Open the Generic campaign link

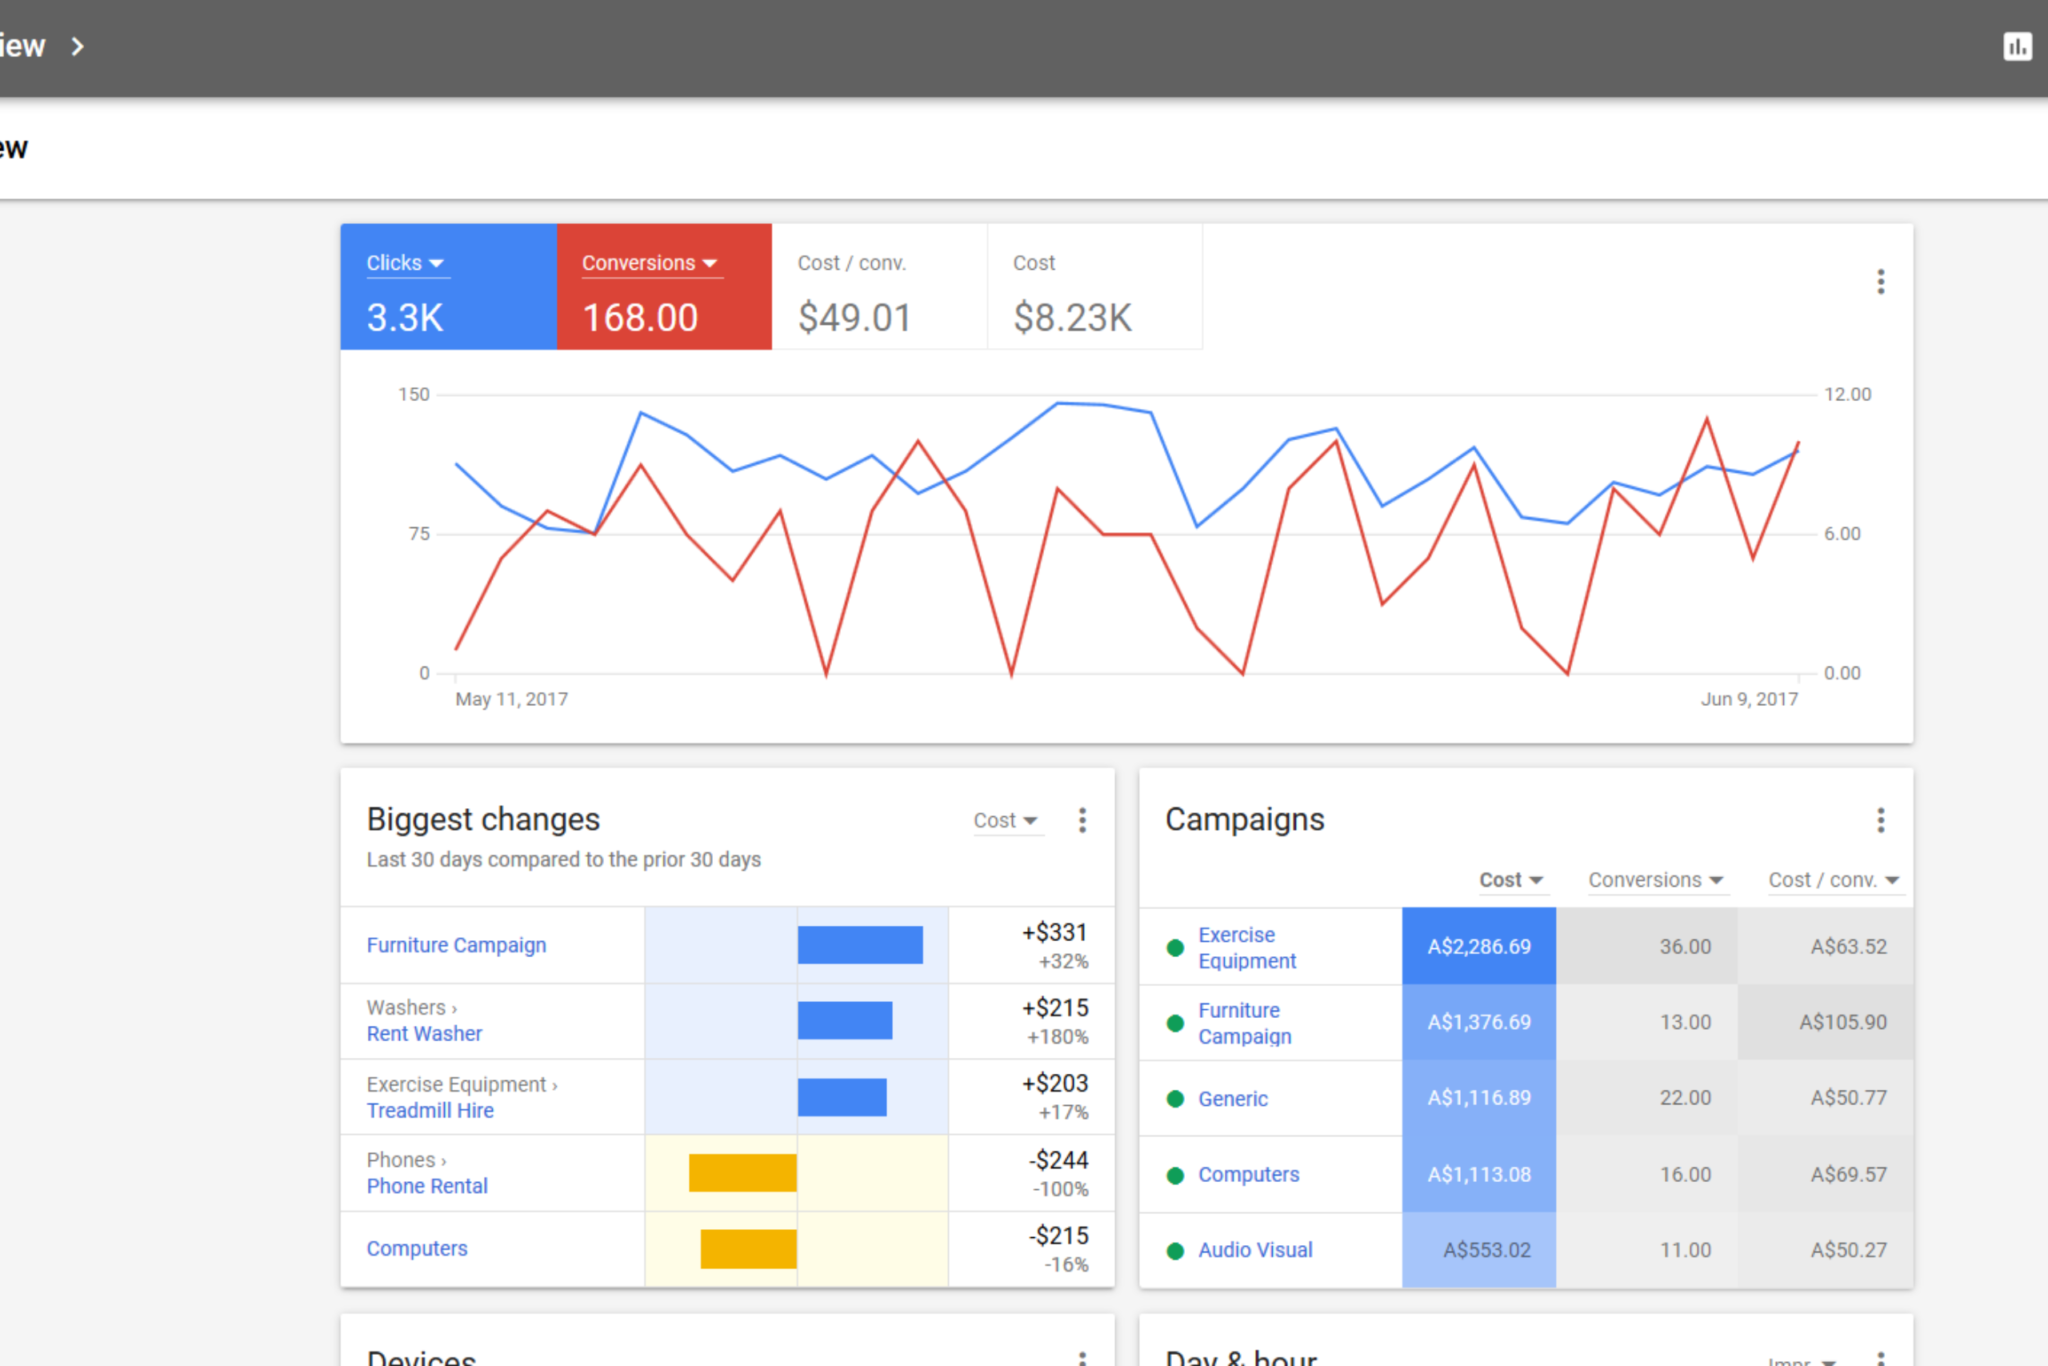pos(1233,1099)
